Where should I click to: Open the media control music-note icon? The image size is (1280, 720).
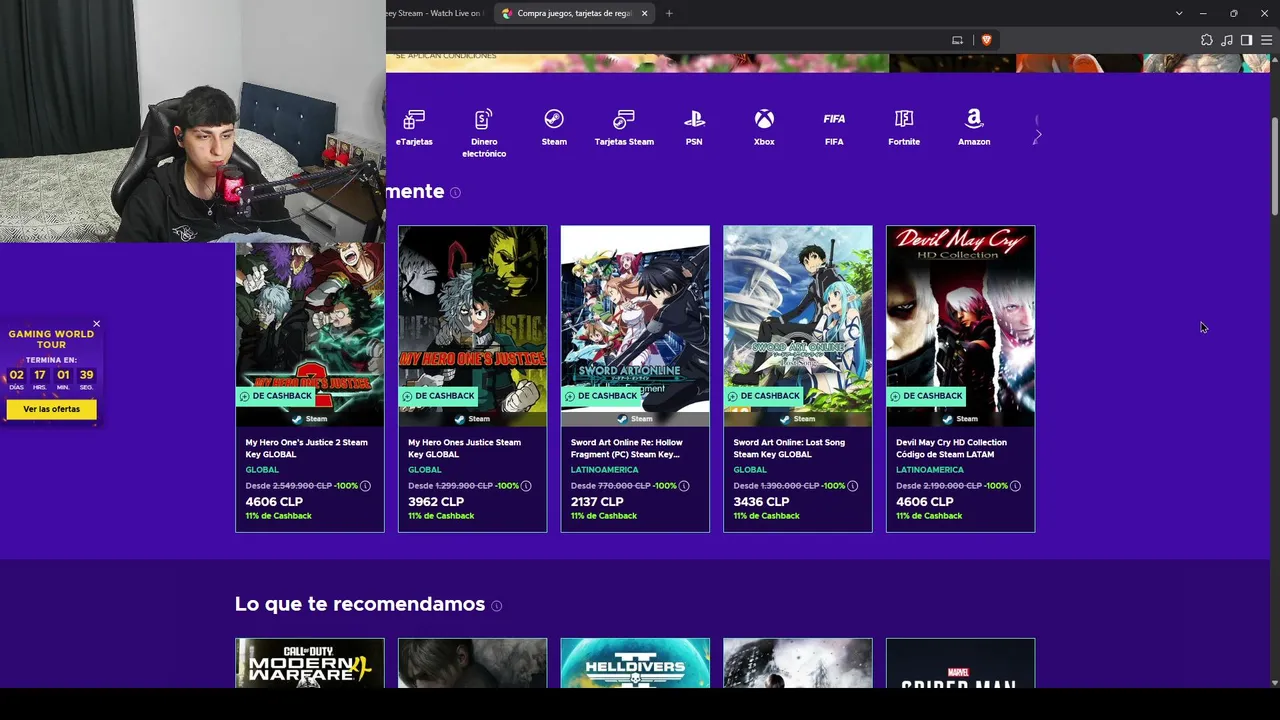tap(1226, 40)
